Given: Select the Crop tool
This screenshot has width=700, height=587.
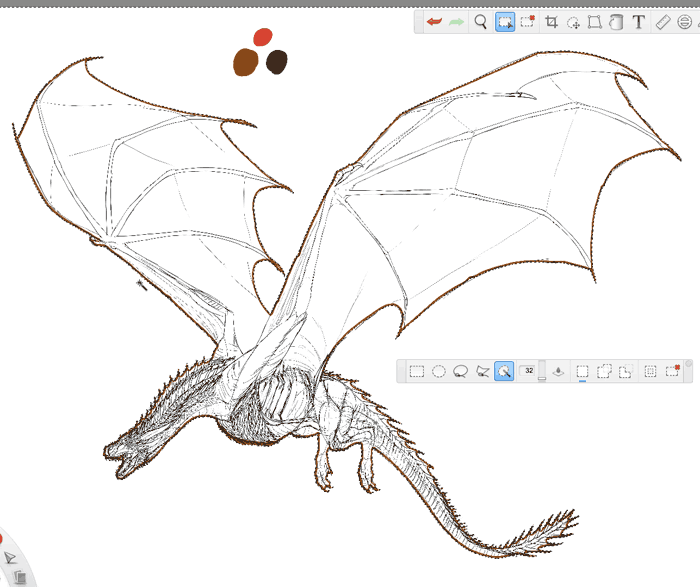Looking at the screenshot, I should 551,21.
